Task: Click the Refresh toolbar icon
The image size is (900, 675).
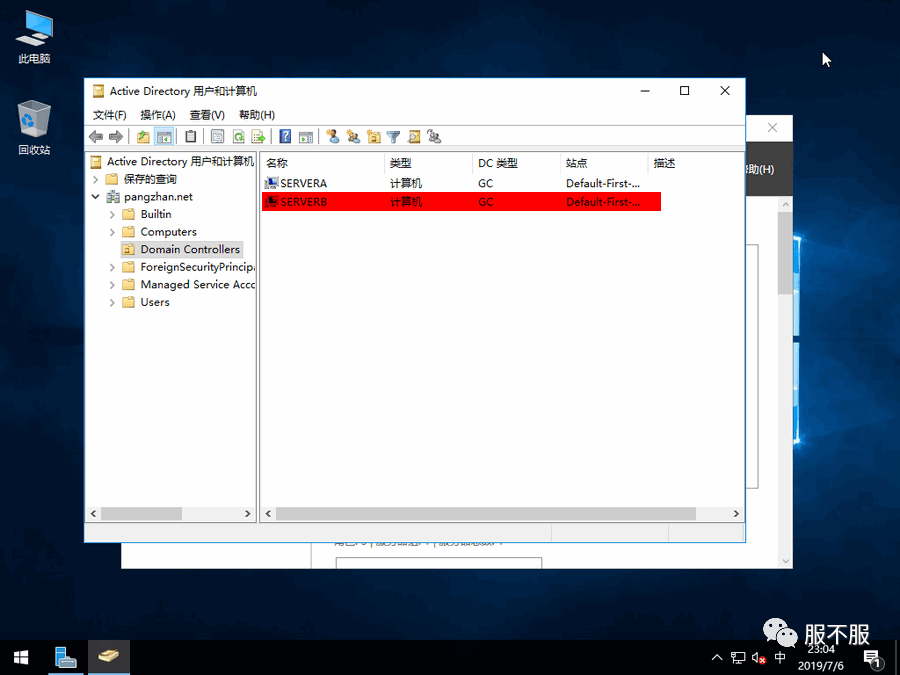Action: tap(238, 137)
